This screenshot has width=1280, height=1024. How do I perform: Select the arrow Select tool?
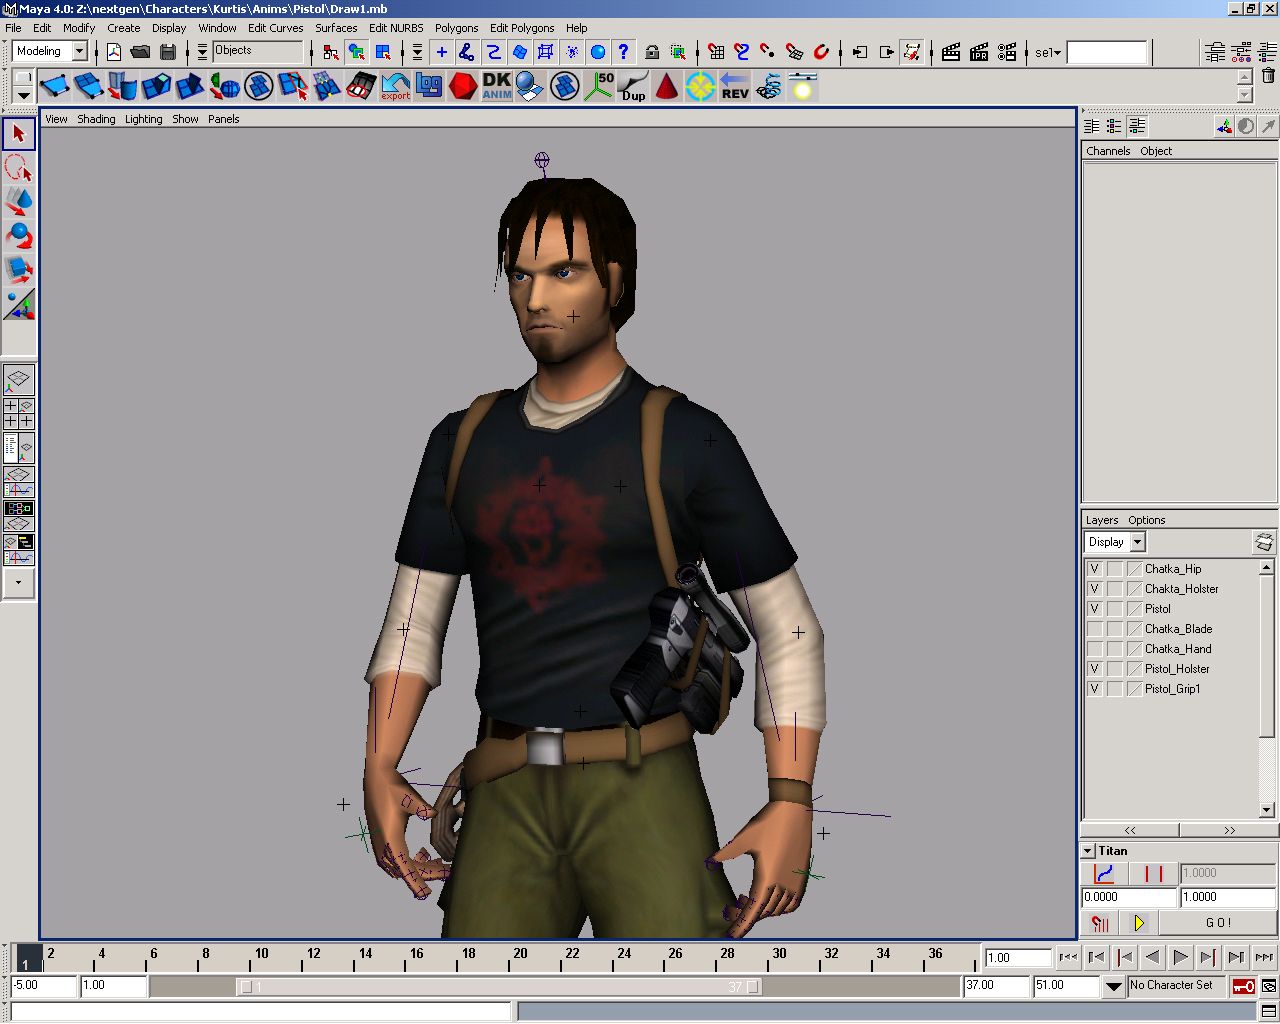click(x=19, y=134)
